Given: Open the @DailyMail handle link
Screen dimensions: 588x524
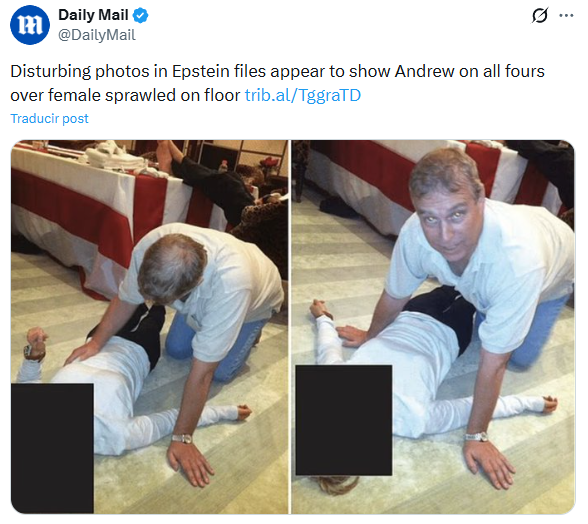Looking at the screenshot, I should click(x=97, y=35).
